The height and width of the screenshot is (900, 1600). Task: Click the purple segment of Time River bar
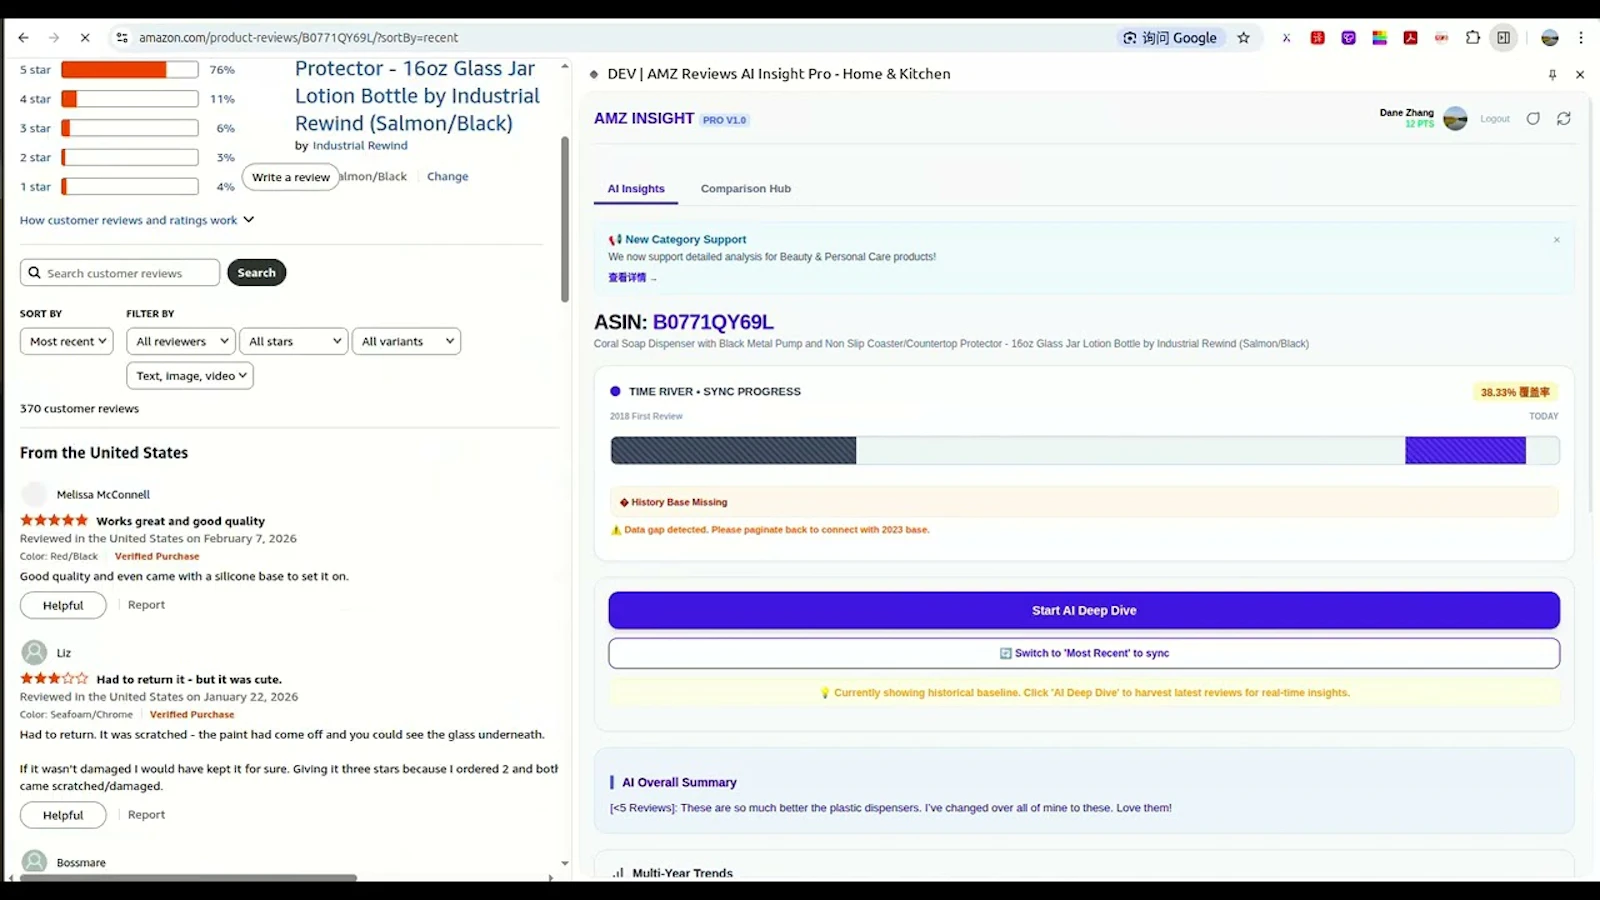(x=1465, y=450)
